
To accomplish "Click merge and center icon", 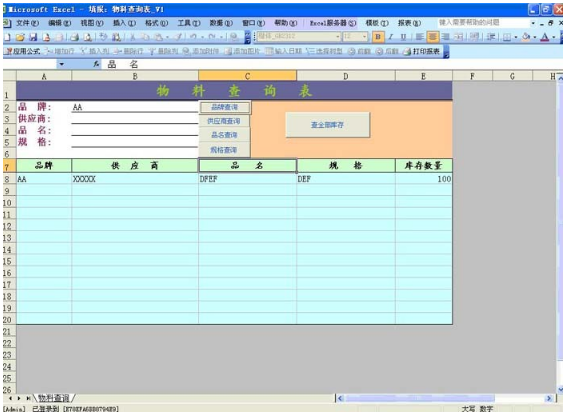I will coord(458,37).
